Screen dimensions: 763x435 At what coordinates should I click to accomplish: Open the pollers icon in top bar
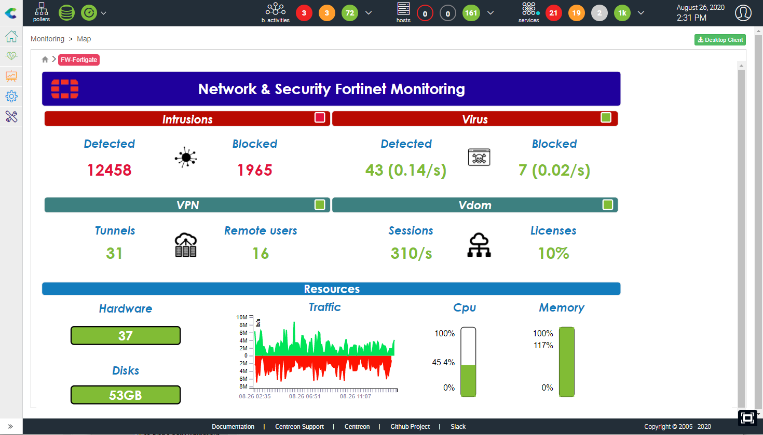pos(41,12)
